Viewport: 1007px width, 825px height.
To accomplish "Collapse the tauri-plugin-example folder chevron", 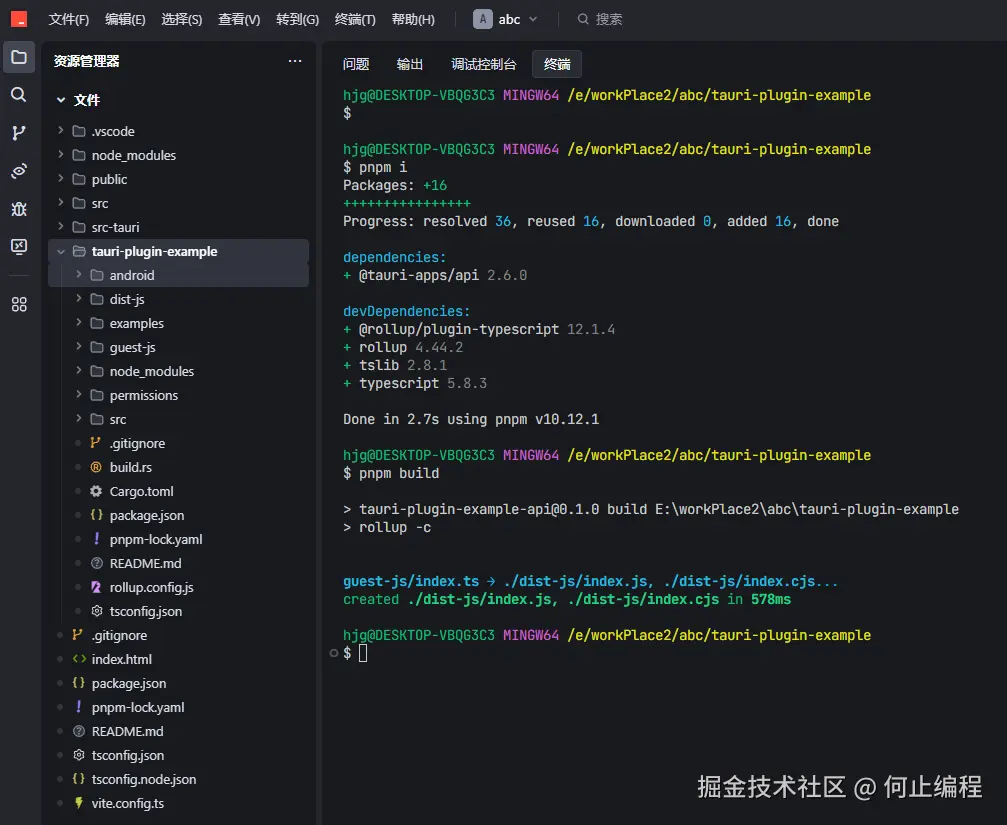I will tap(61, 252).
